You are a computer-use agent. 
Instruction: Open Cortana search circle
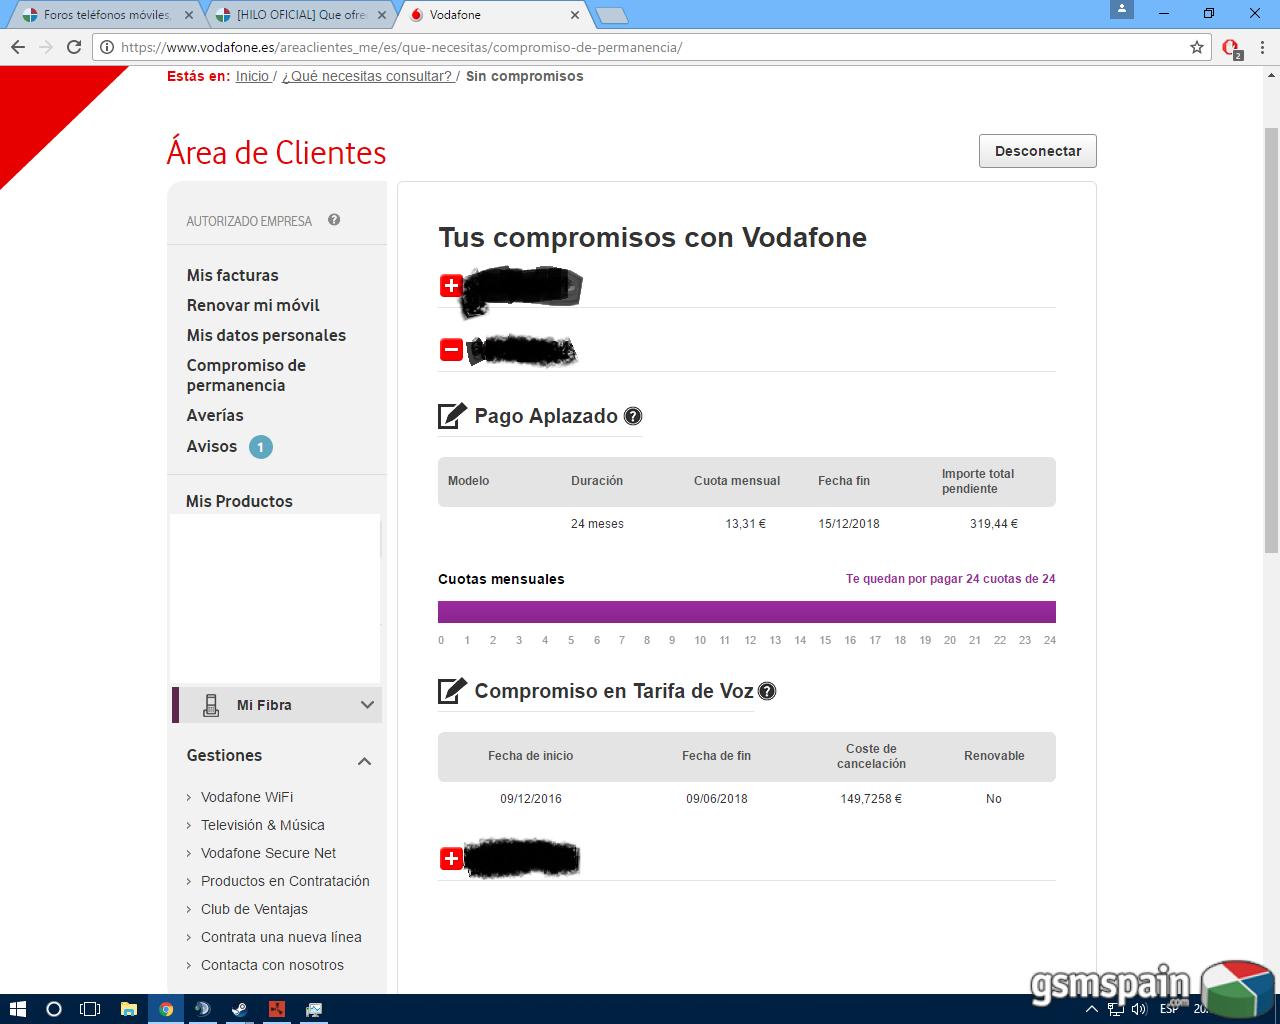click(54, 1009)
